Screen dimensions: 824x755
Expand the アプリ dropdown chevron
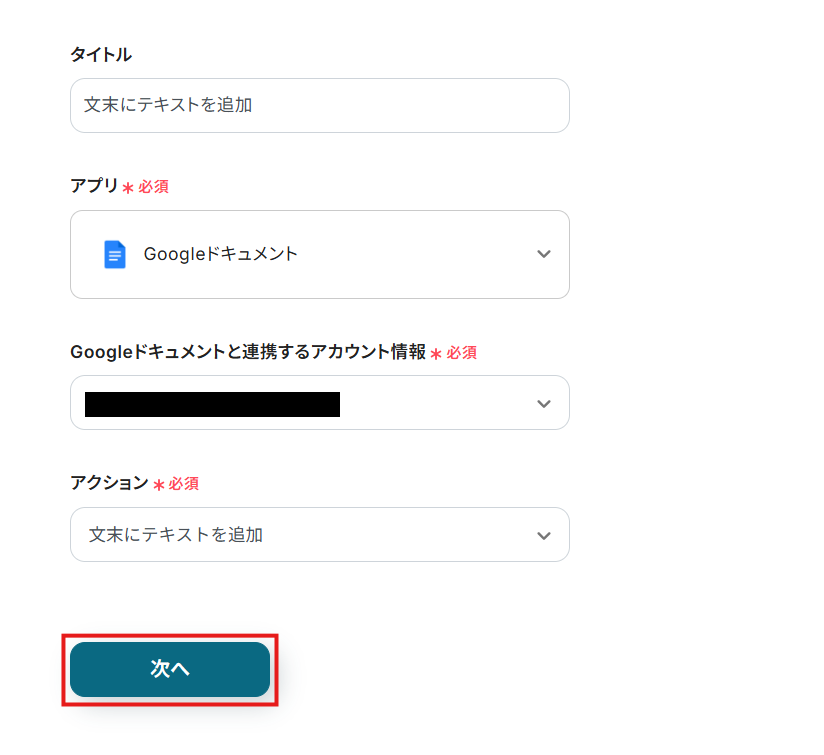click(543, 254)
